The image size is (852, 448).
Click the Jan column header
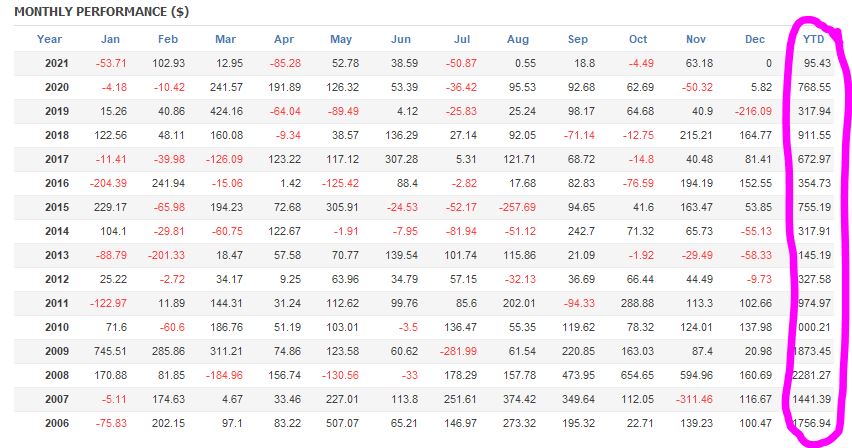click(x=113, y=39)
